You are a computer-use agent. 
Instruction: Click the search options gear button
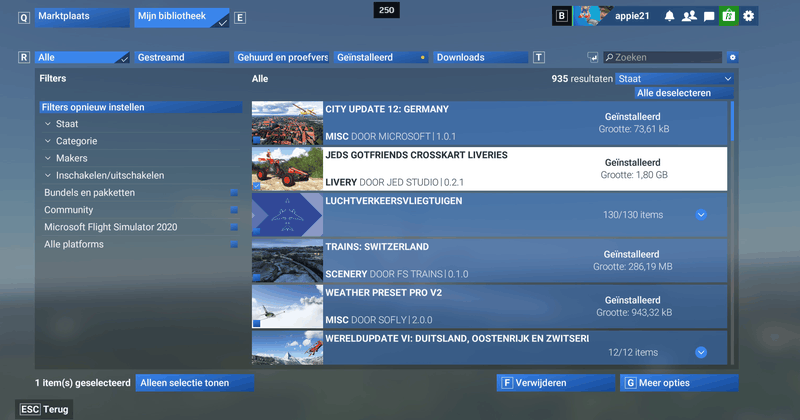pyautogui.click(x=733, y=57)
